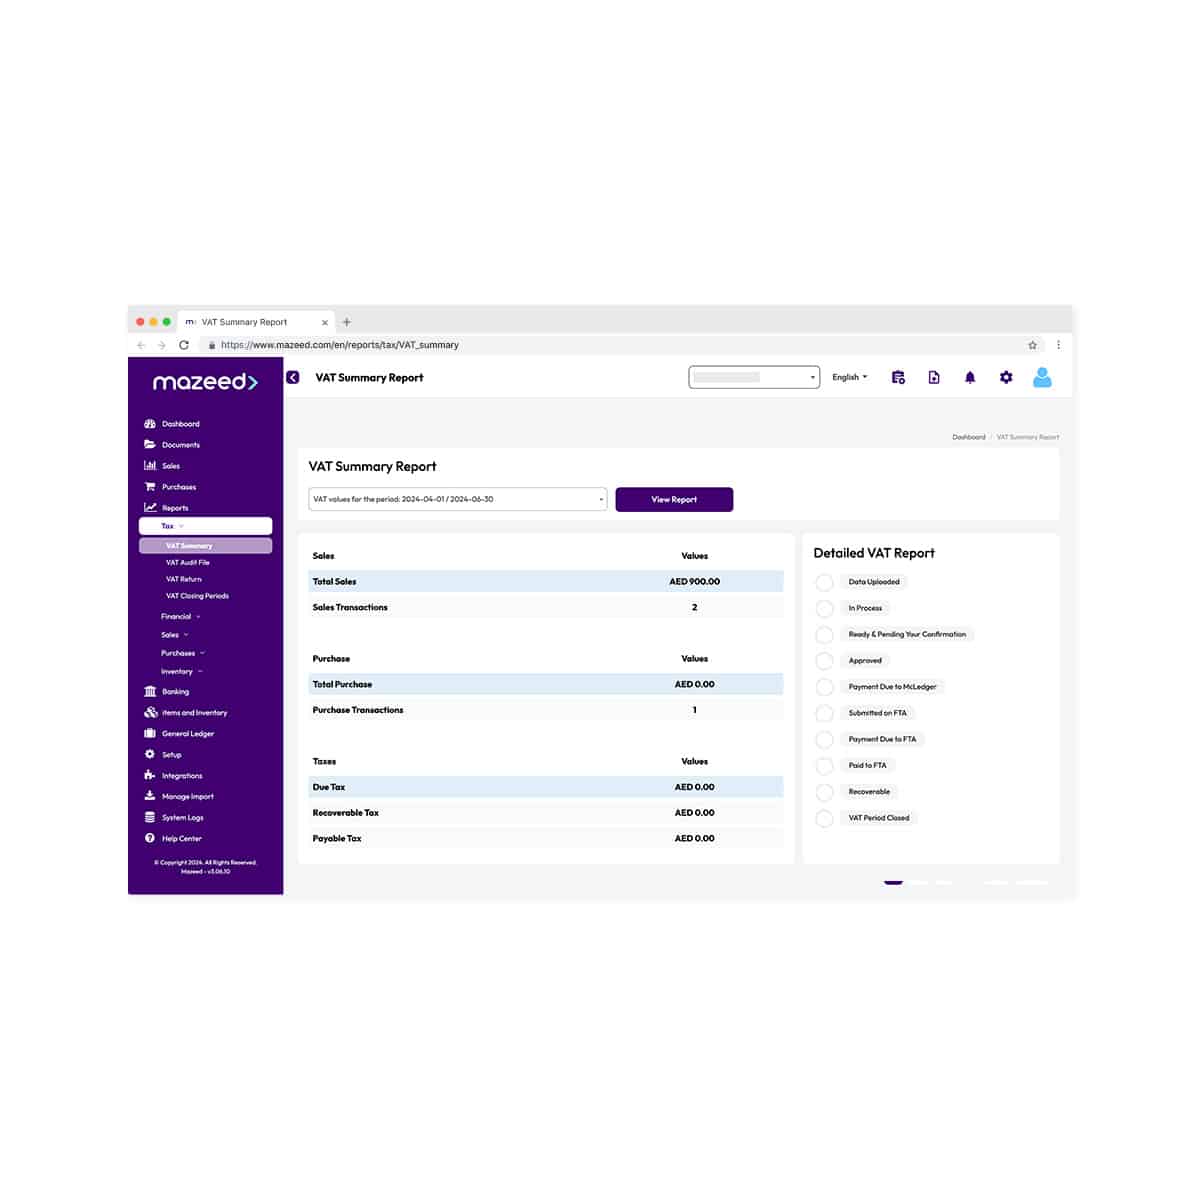Click the Banking icon in sidebar
Screen dimensions: 1200x1200
[x=150, y=691]
